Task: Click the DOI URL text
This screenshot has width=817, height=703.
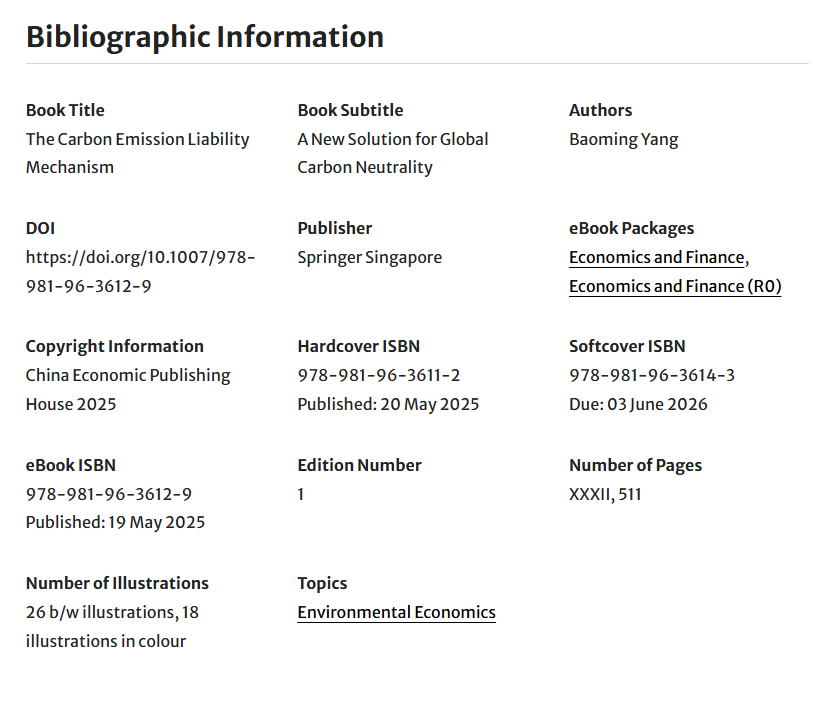Action: coord(140,272)
